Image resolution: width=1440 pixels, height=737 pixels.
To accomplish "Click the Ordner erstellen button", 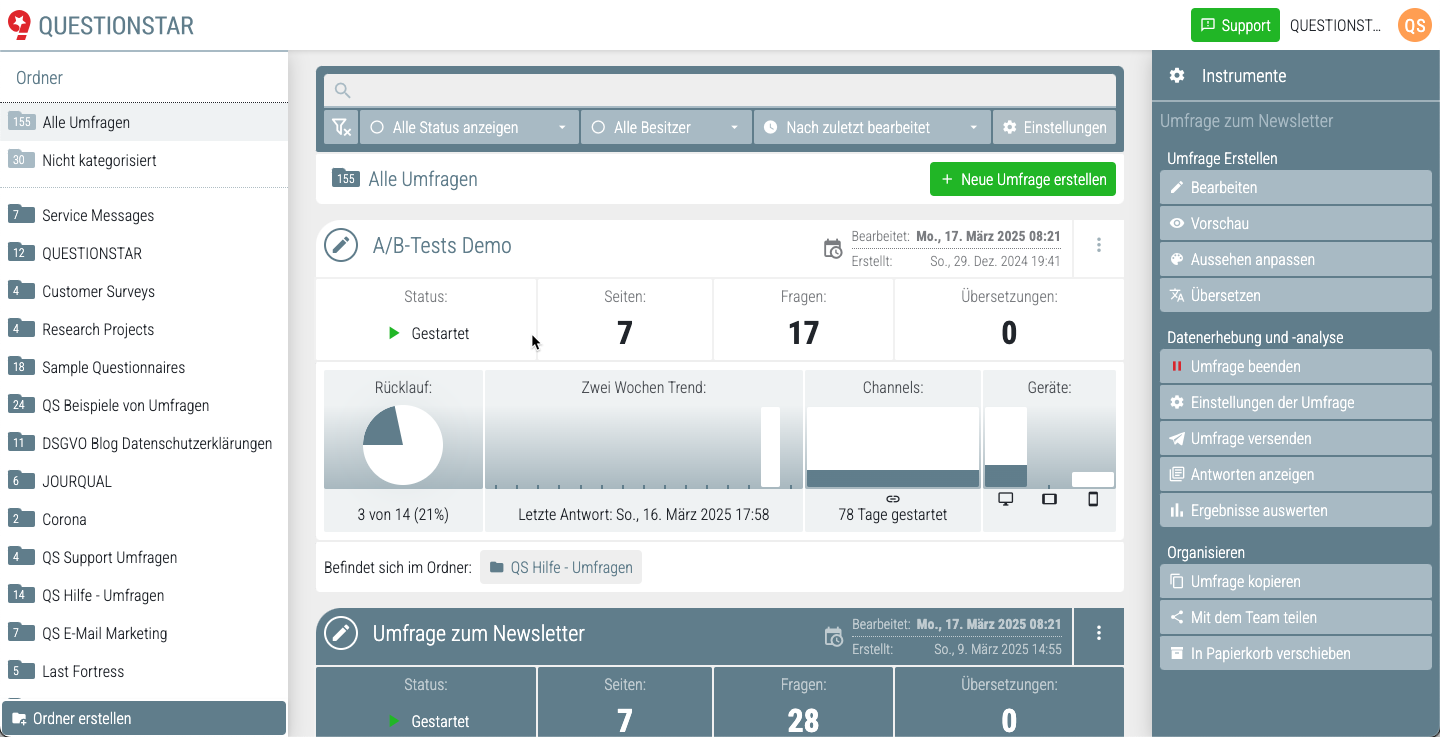I will [144, 718].
